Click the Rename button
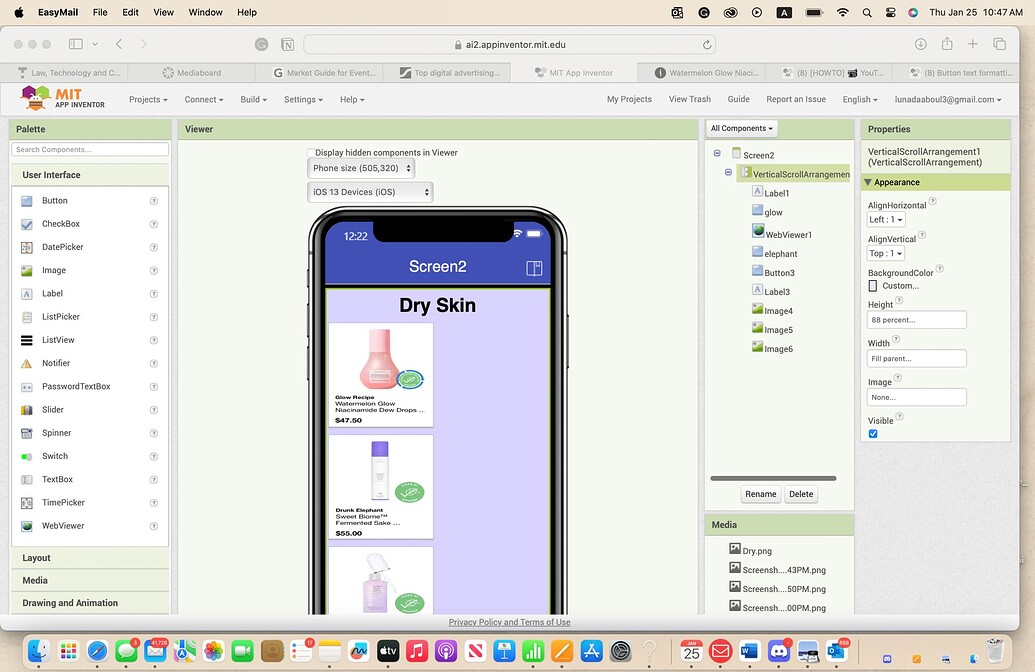The height and width of the screenshot is (672, 1035). (x=760, y=494)
